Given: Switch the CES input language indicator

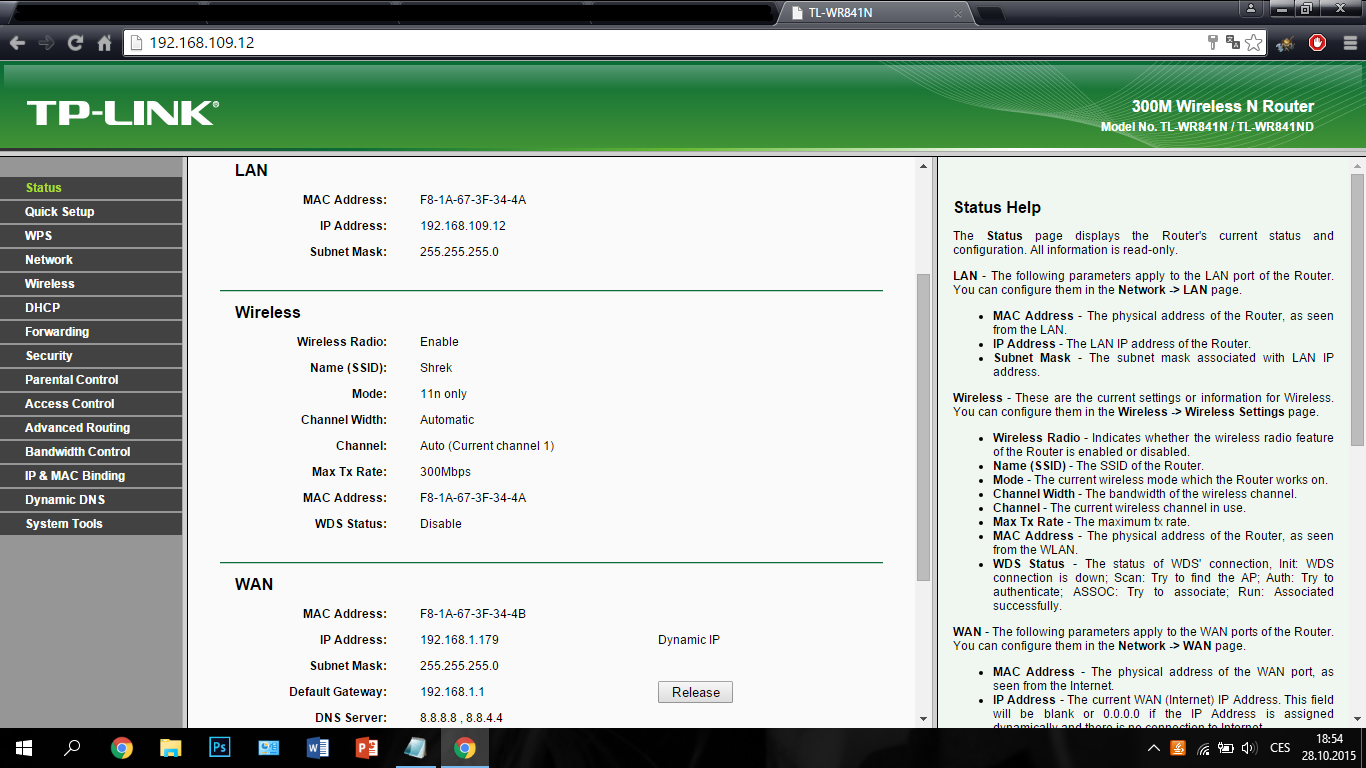Looking at the screenshot, I should [1280, 748].
